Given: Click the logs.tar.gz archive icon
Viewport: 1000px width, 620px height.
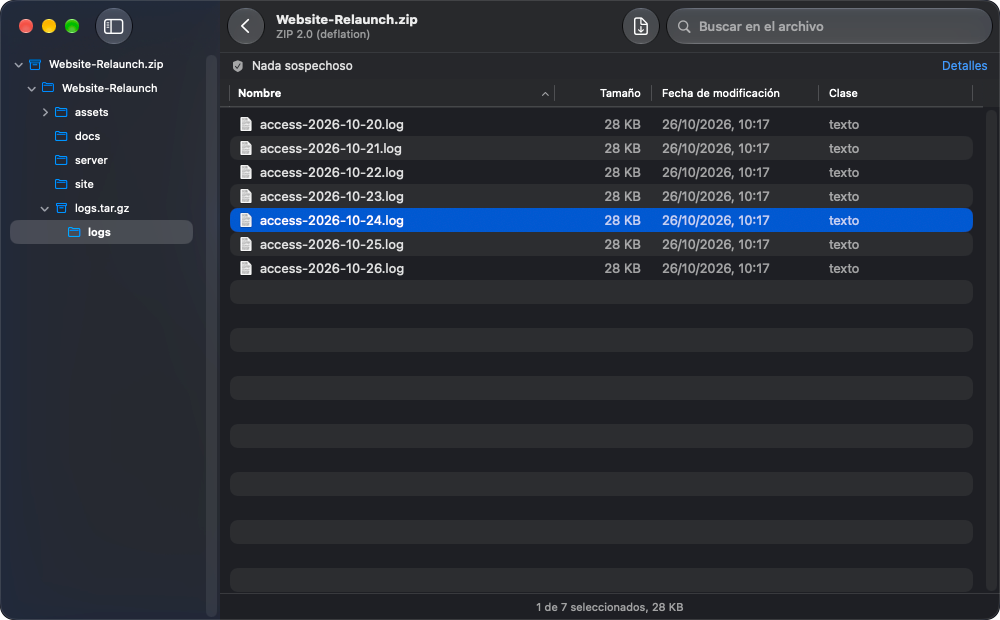Looking at the screenshot, I should pos(61,208).
